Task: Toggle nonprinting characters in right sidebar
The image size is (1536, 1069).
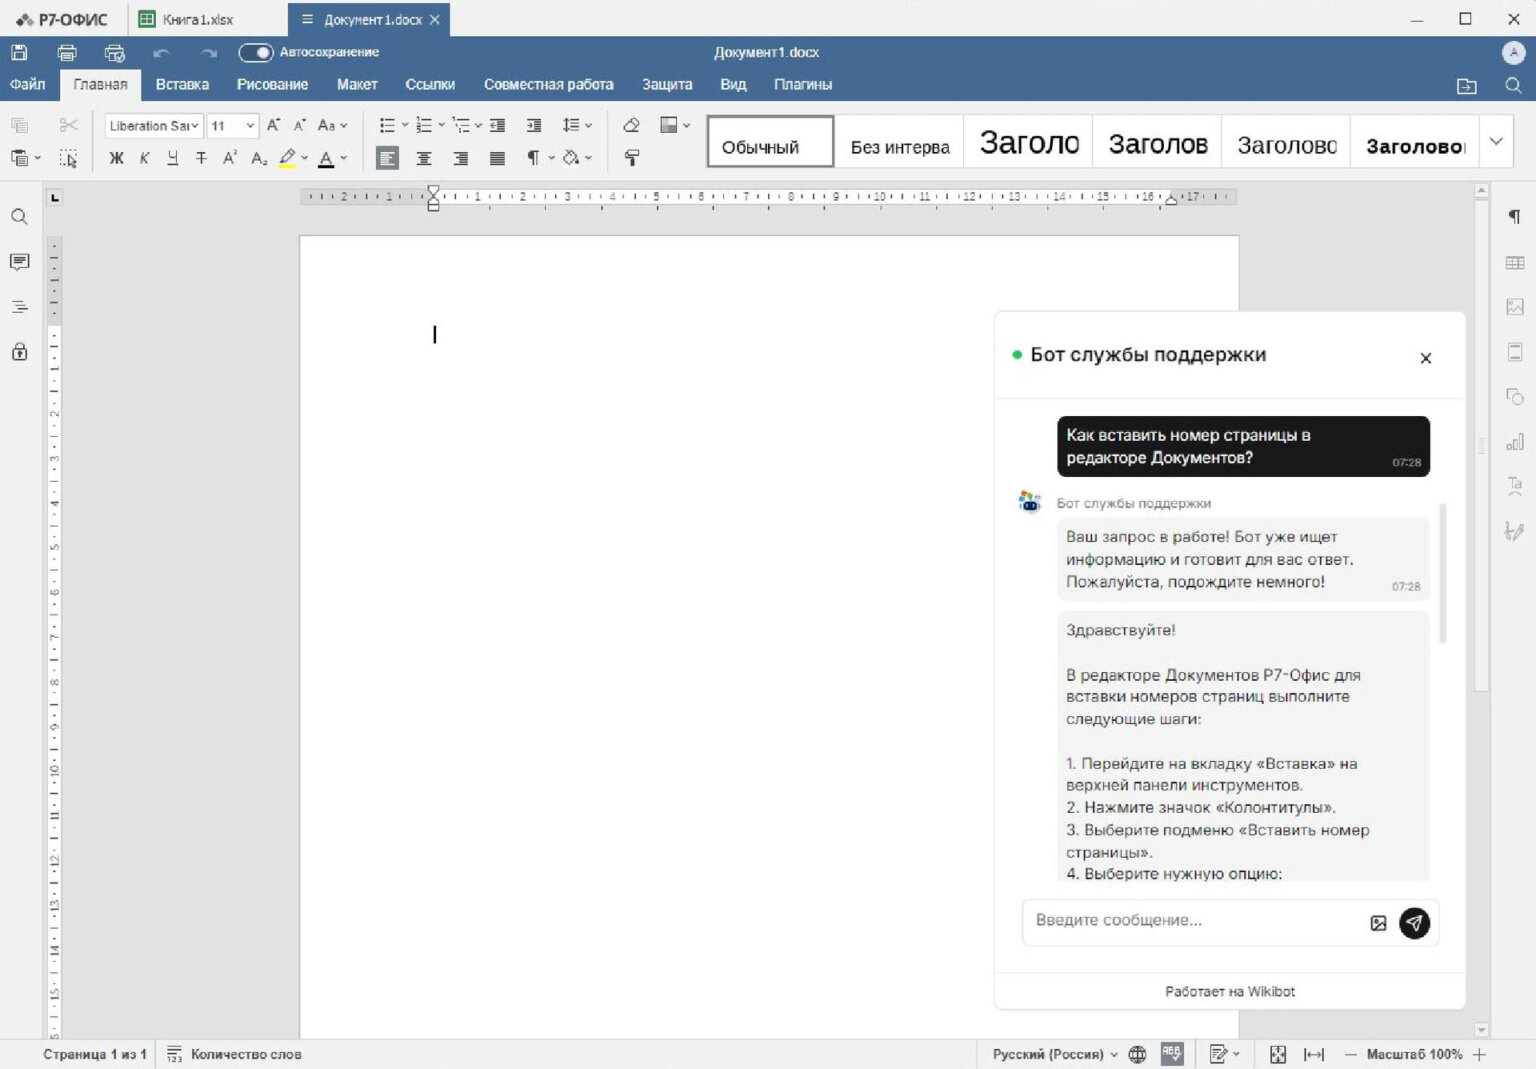Action: coord(1514,217)
